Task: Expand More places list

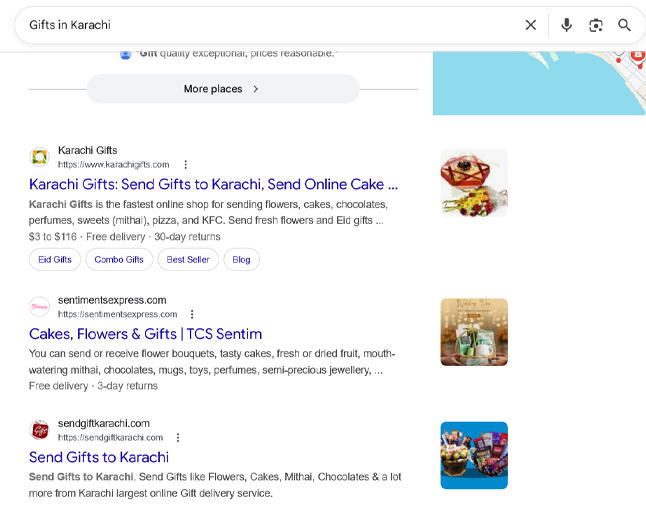Action: pos(222,89)
